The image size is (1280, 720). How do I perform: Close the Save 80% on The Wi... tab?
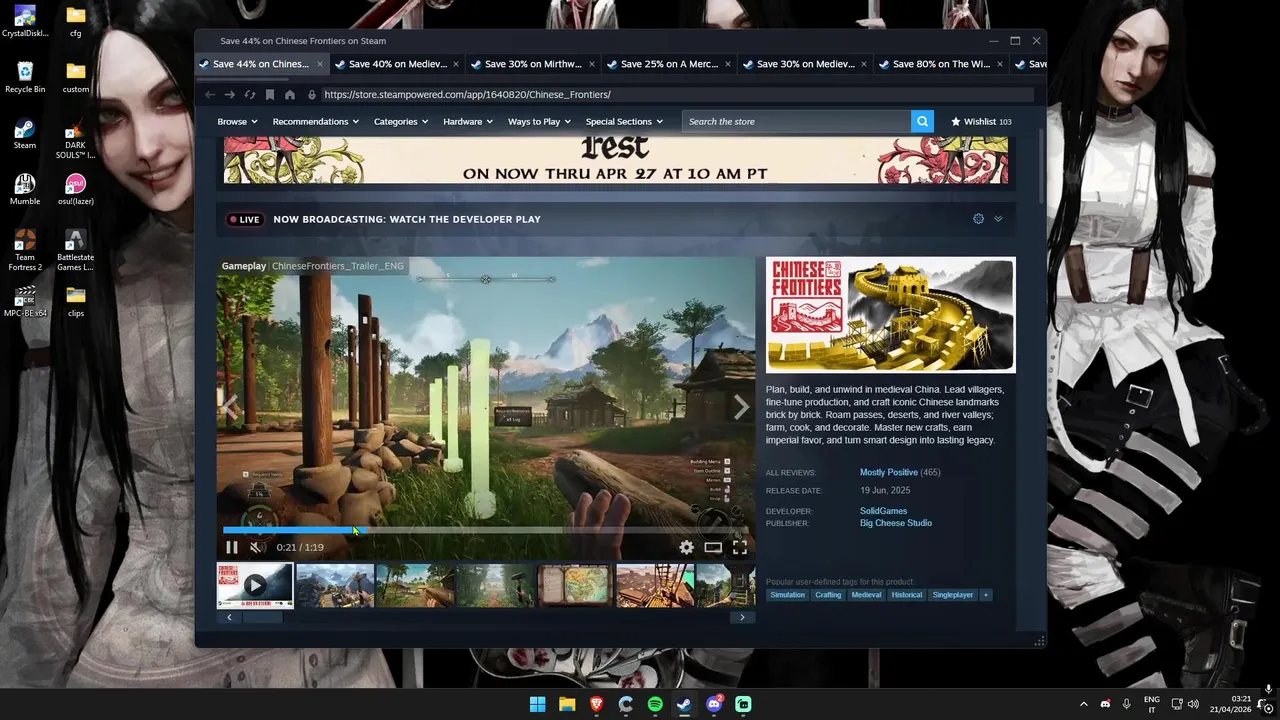click(x=1000, y=64)
